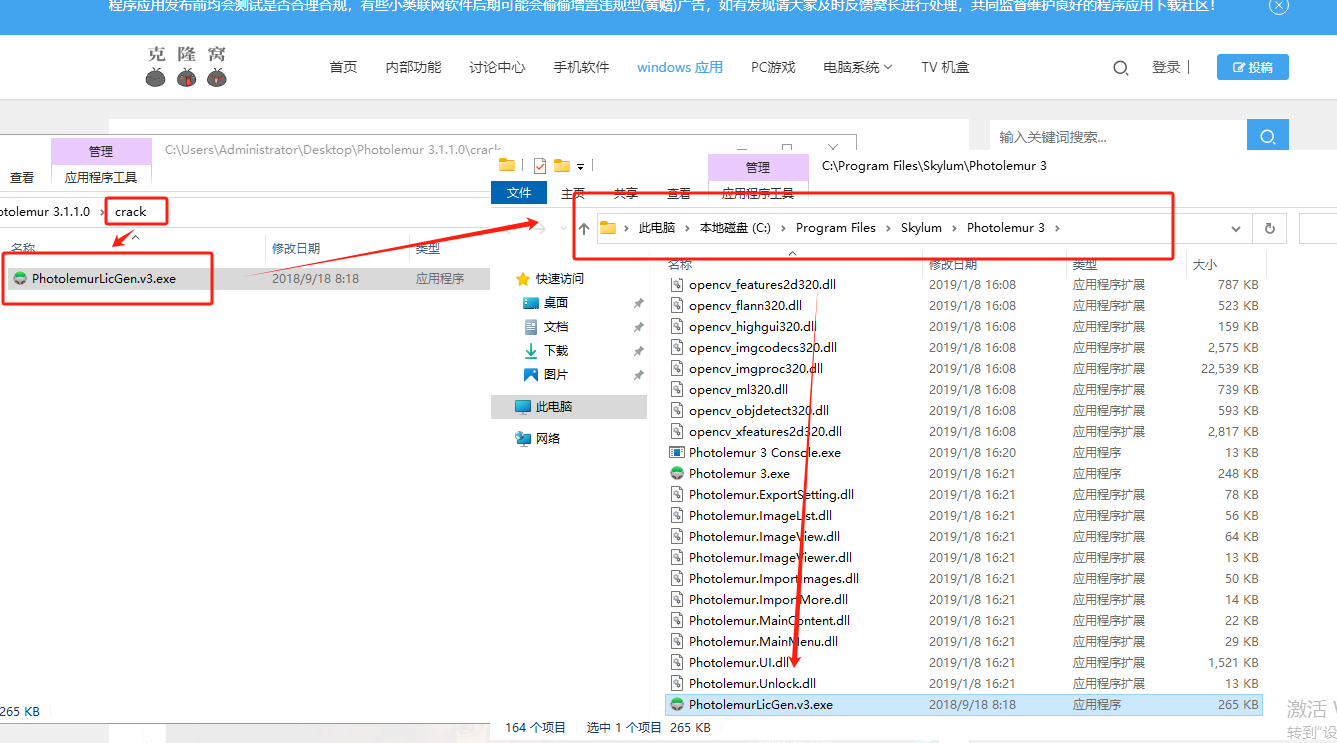Click the folder icon at start of address bar

pyautogui.click(x=607, y=228)
